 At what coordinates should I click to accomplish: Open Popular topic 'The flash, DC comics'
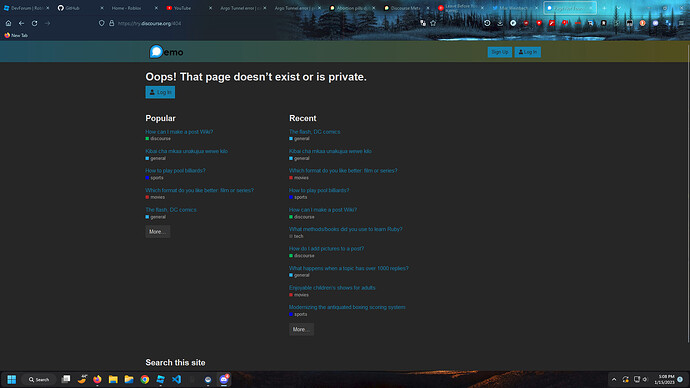[171, 209]
